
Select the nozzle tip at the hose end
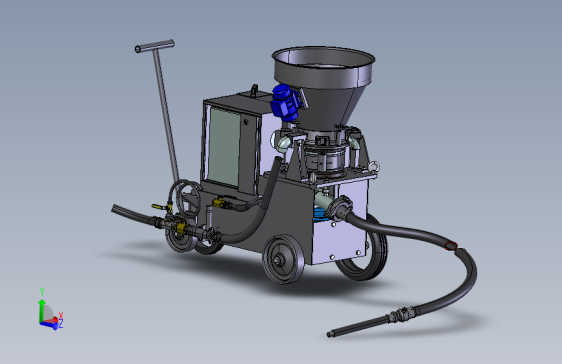click(x=330, y=334)
